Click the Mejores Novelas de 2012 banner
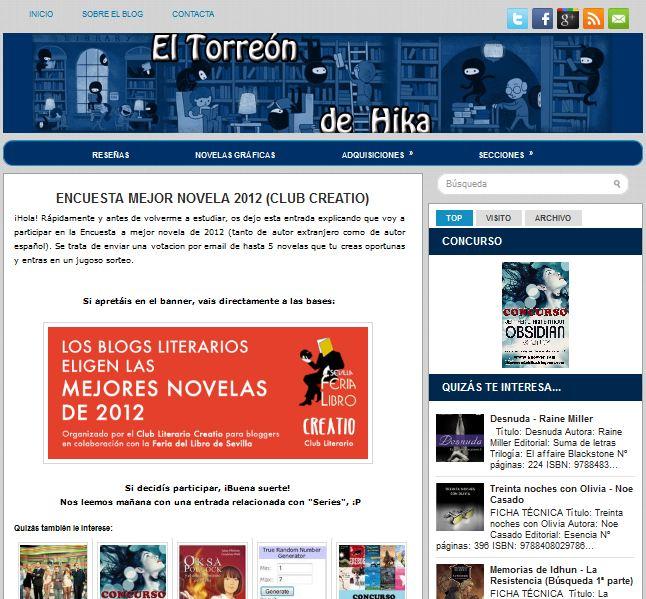 (x=208, y=393)
